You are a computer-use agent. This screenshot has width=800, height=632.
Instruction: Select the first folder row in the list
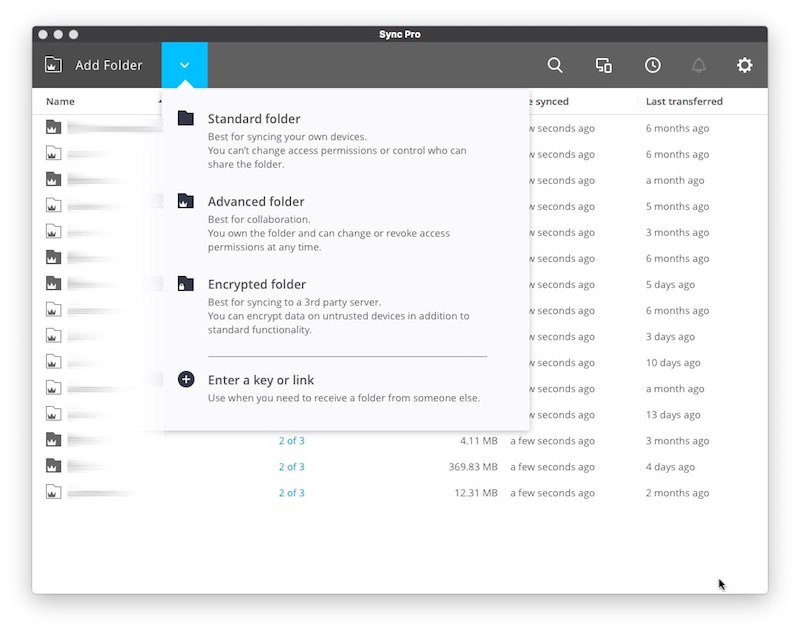(100, 128)
